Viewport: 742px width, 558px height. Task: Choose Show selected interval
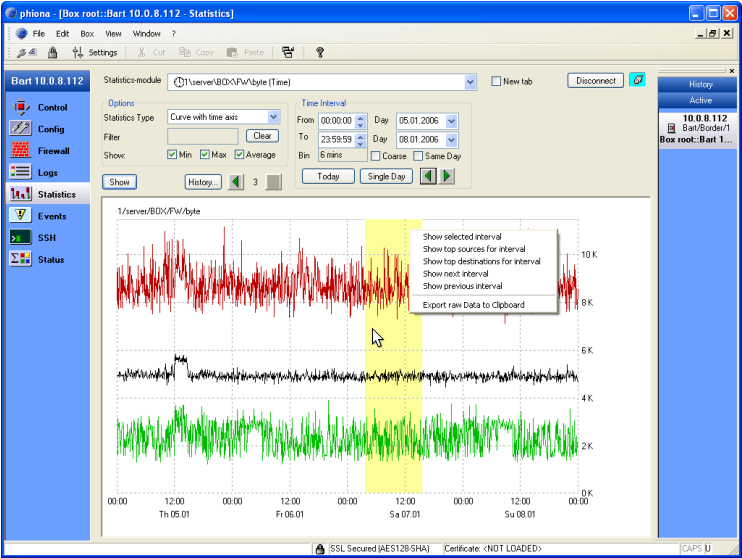point(483,237)
